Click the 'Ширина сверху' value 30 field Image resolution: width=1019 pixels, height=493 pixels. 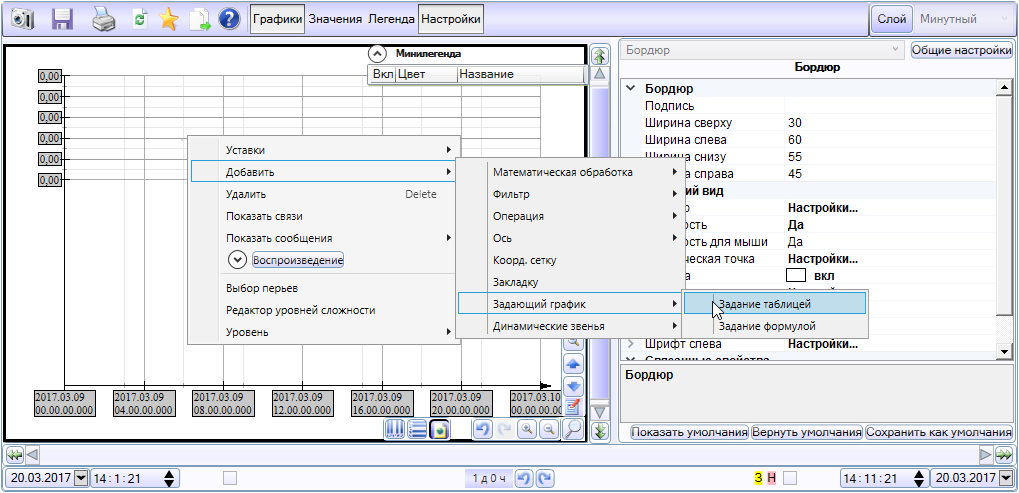tap(890, 123)
